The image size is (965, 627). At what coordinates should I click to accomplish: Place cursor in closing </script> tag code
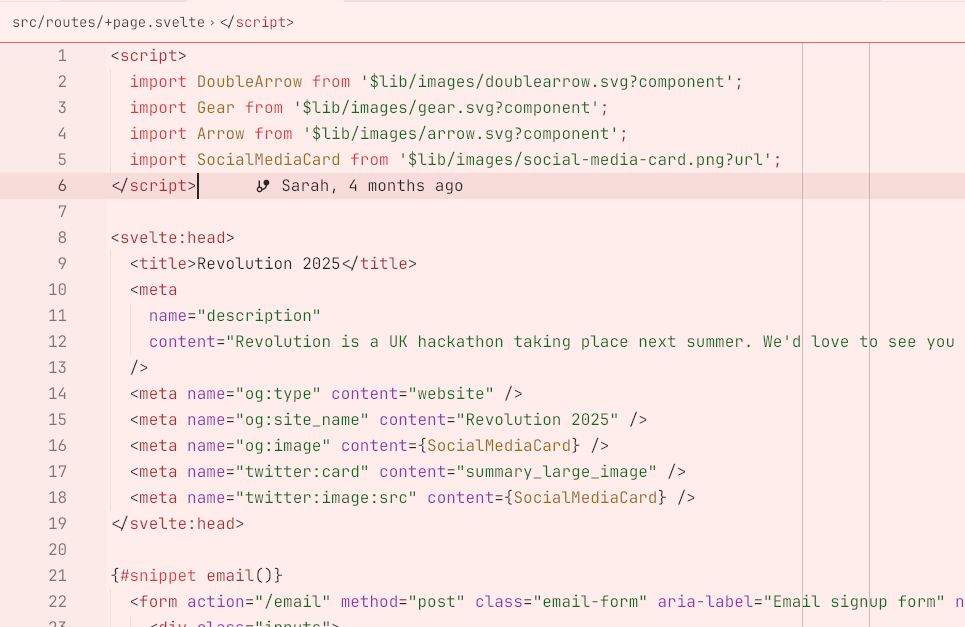[153, 186]
